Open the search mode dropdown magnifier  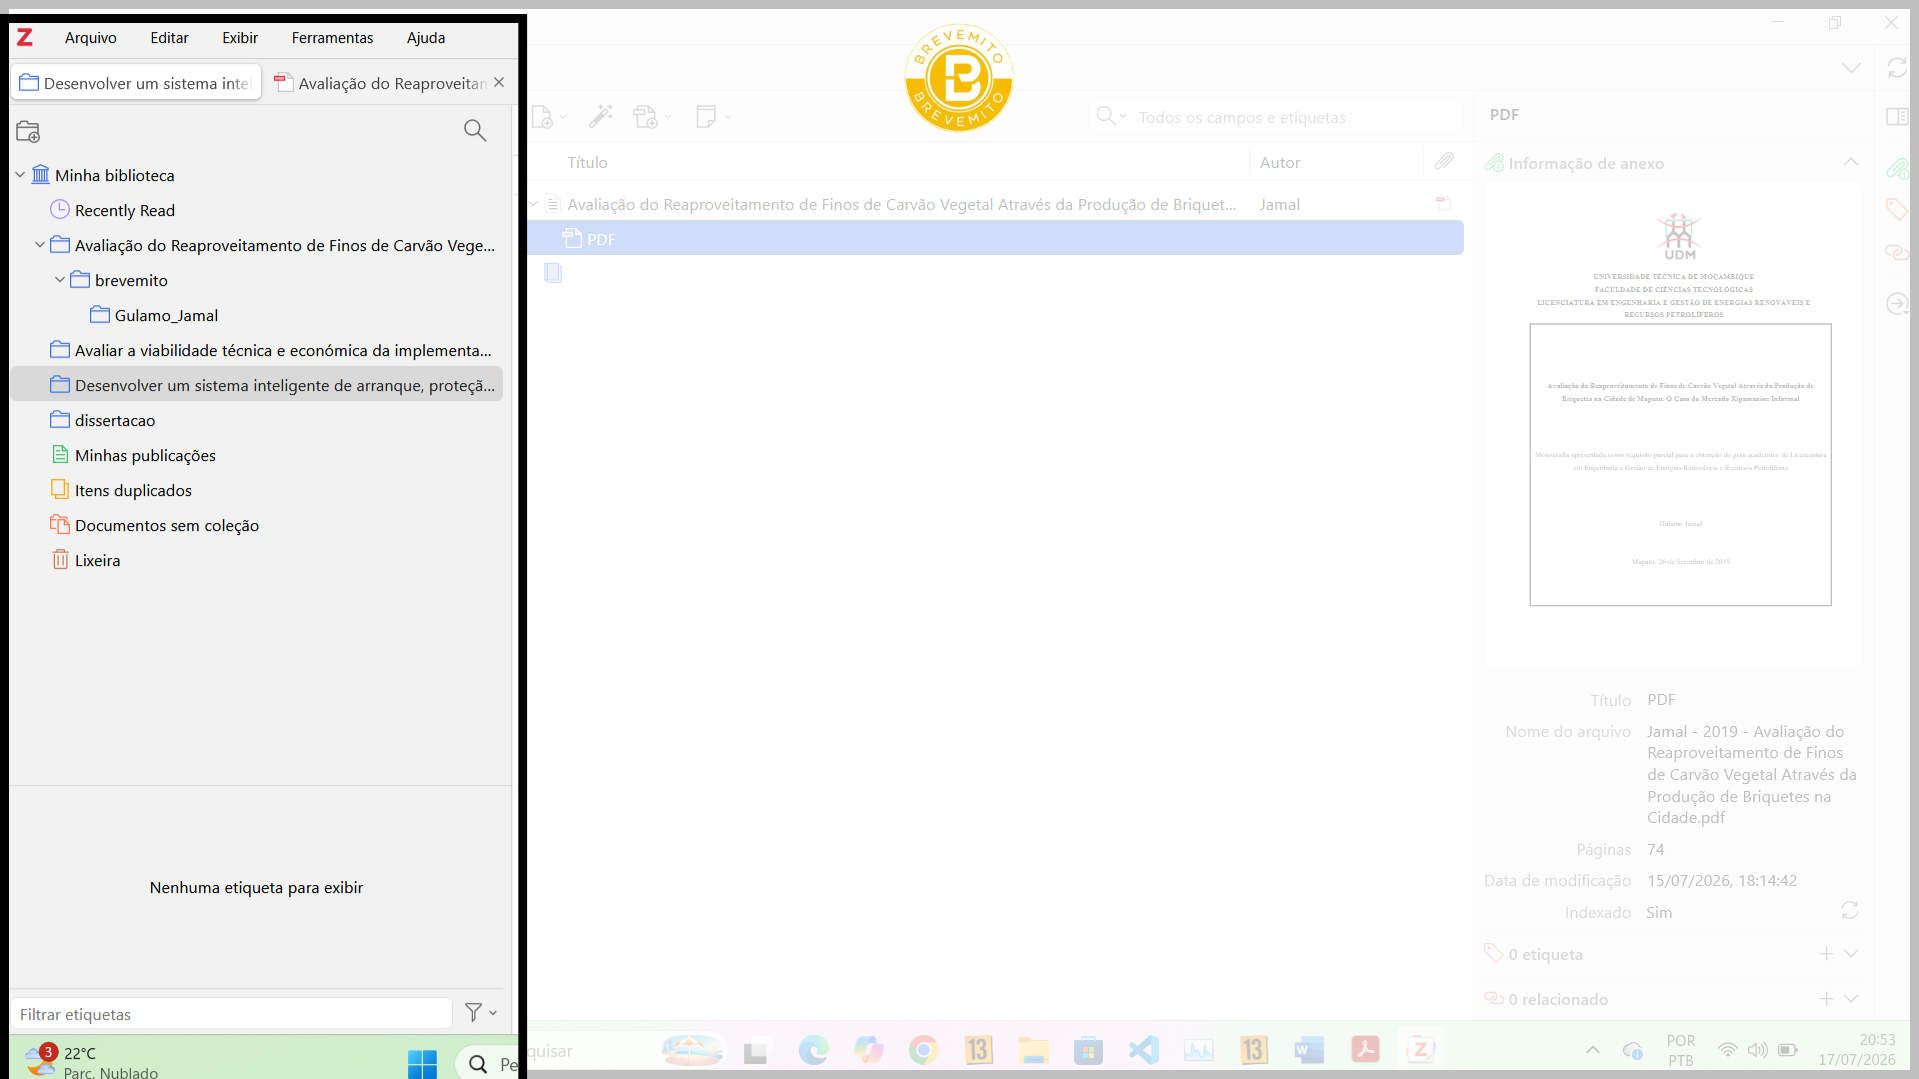[x=1110, y=116]
